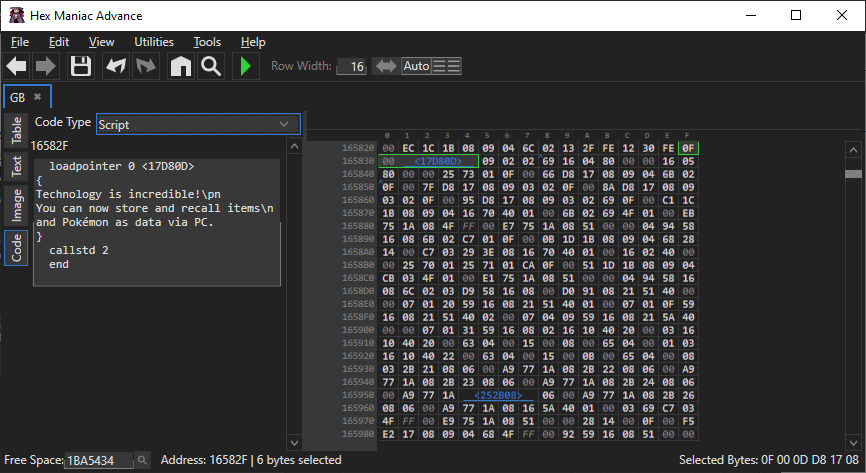Follow the <17D80D> pointer in hex view
Viewport: 866px width, 473px height.
pos(437,160)
